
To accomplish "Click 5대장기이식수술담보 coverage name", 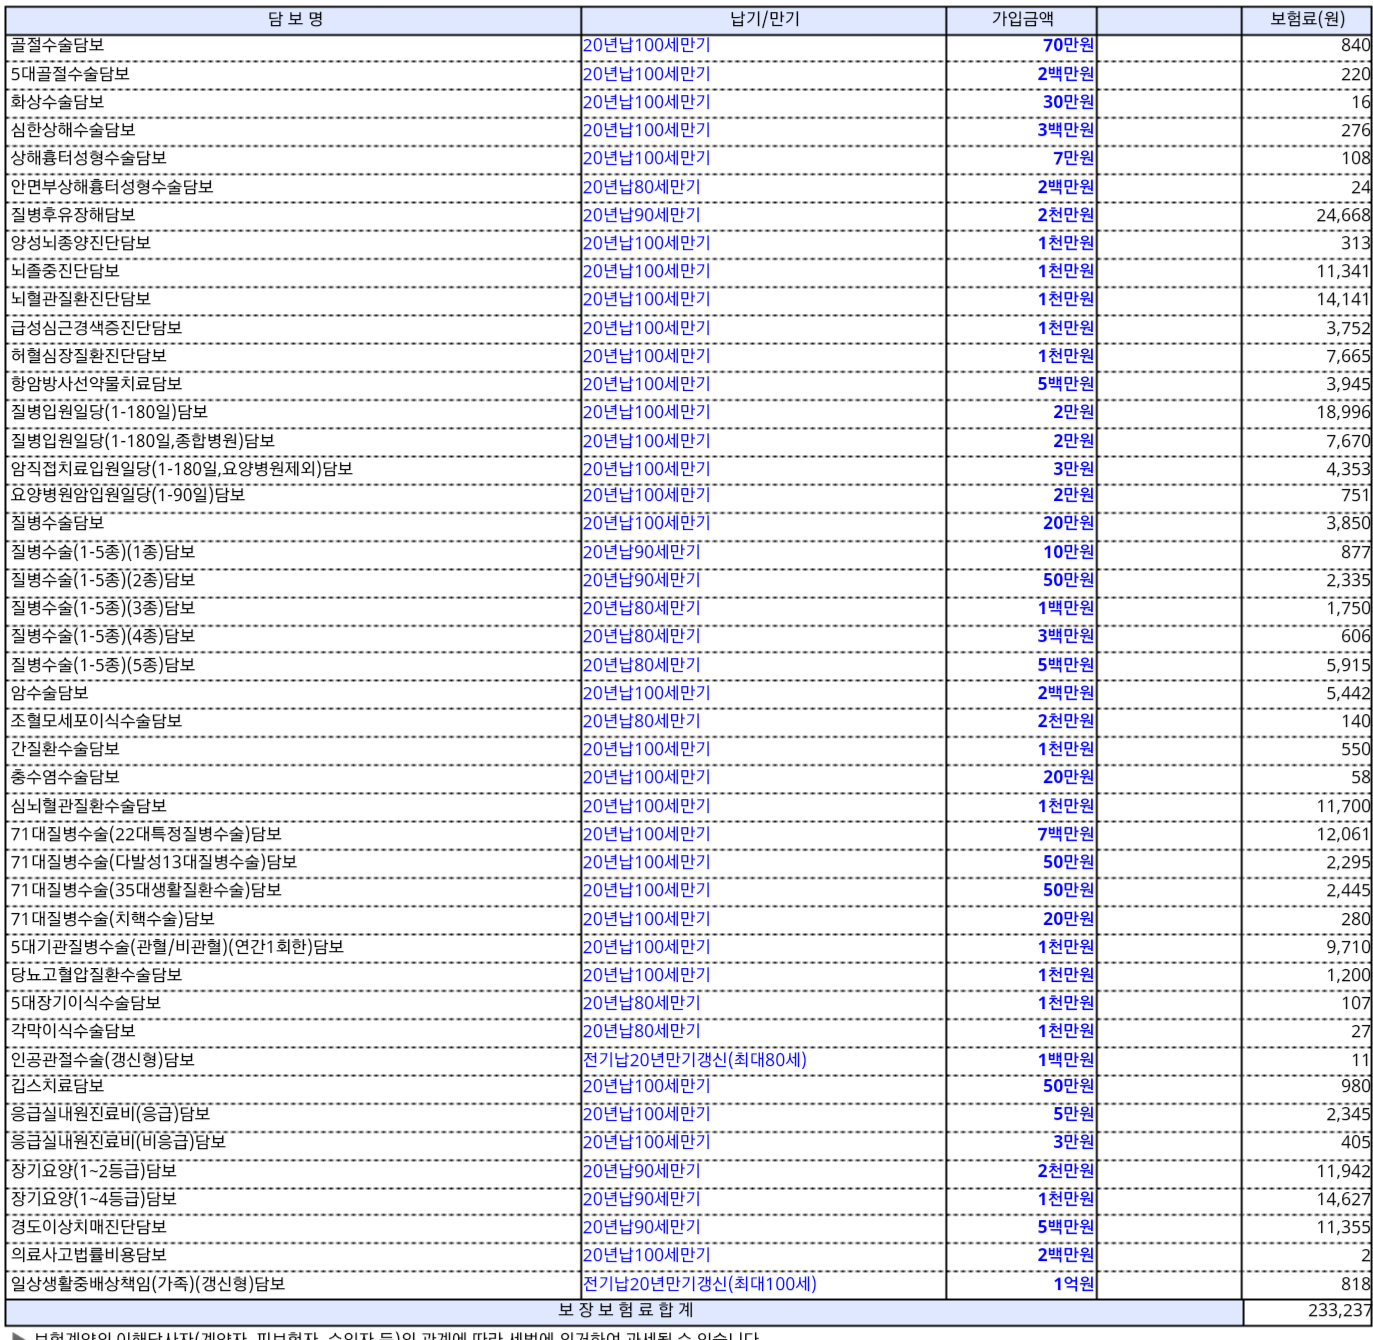I will (x=85, y=1003).
